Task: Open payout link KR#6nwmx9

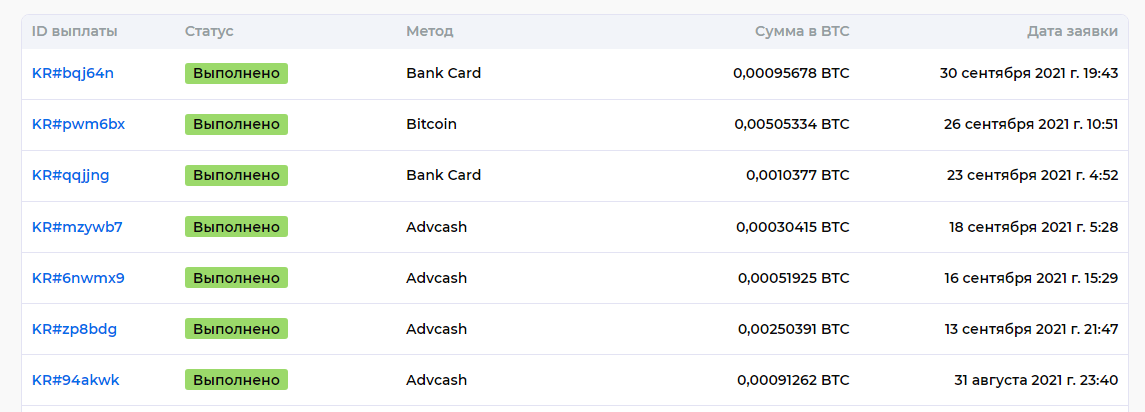Action: click(79, 278)
